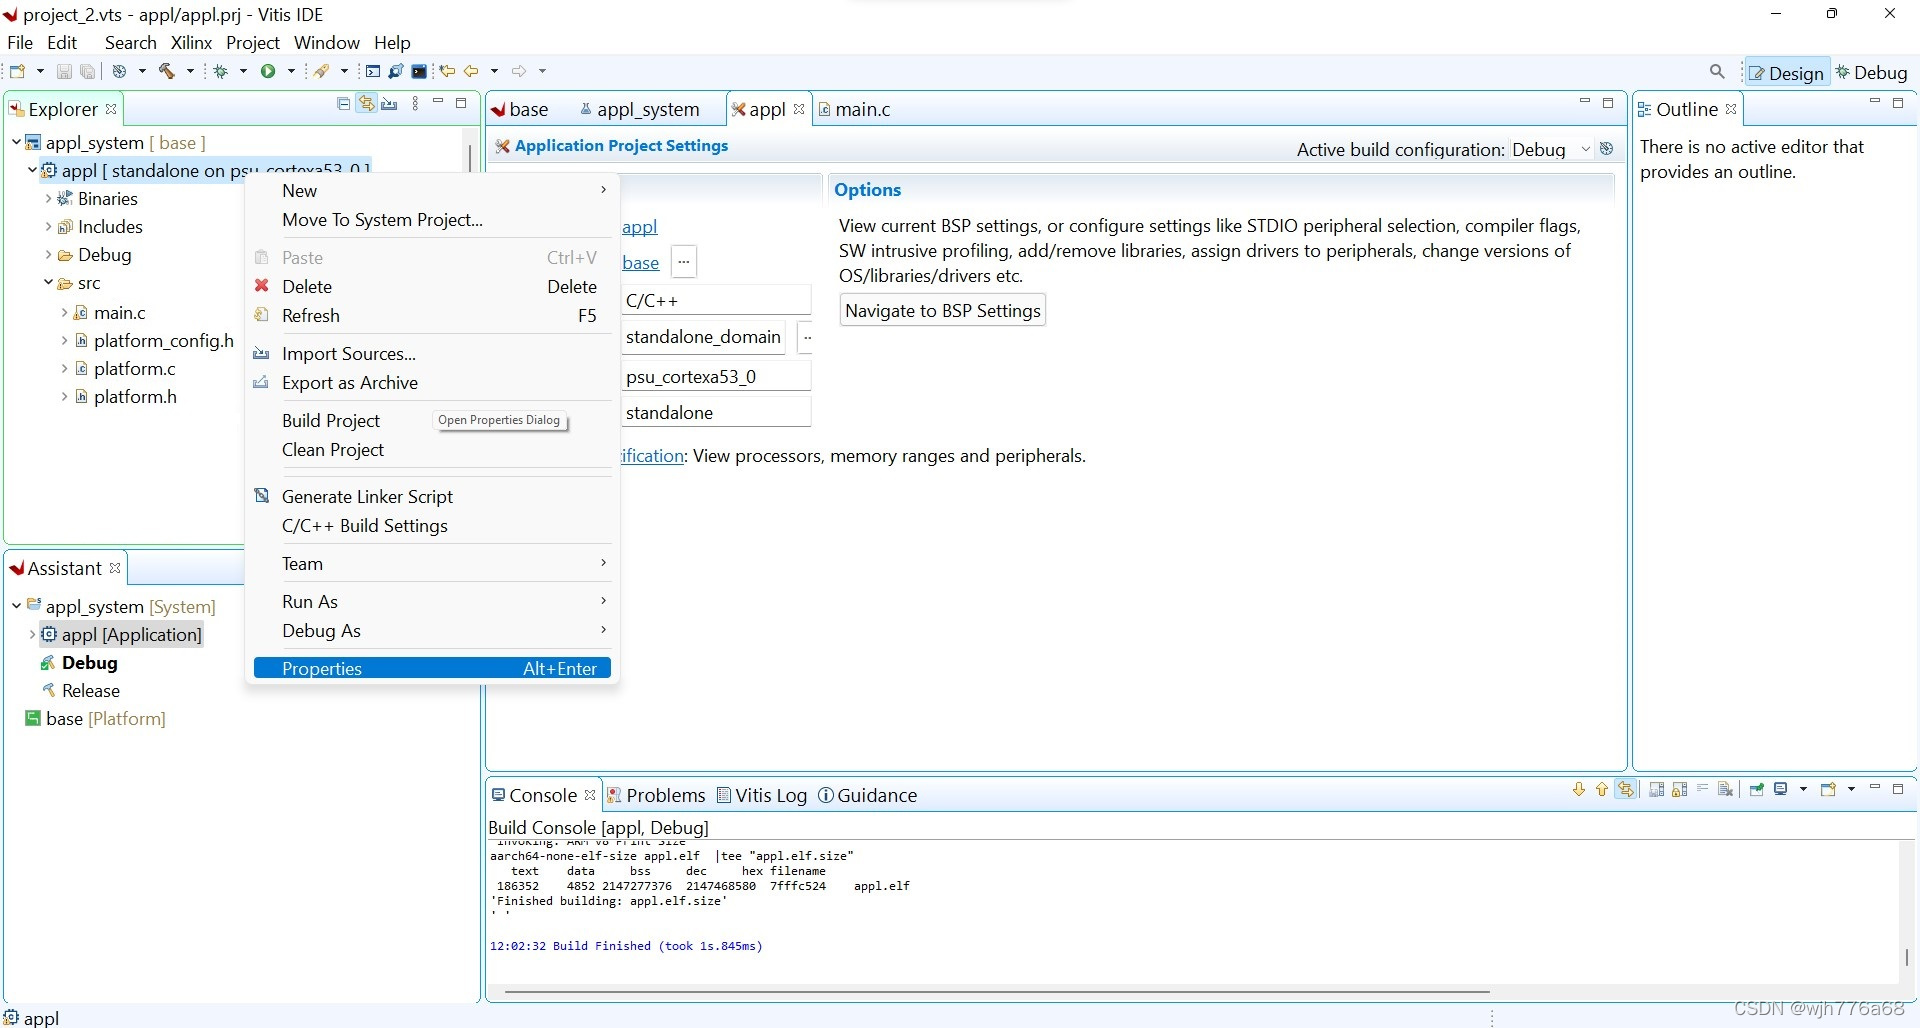The image size is (1920, 1028).
Task: Click the New project toolbar icon
Action: click(x=17, y=71)
